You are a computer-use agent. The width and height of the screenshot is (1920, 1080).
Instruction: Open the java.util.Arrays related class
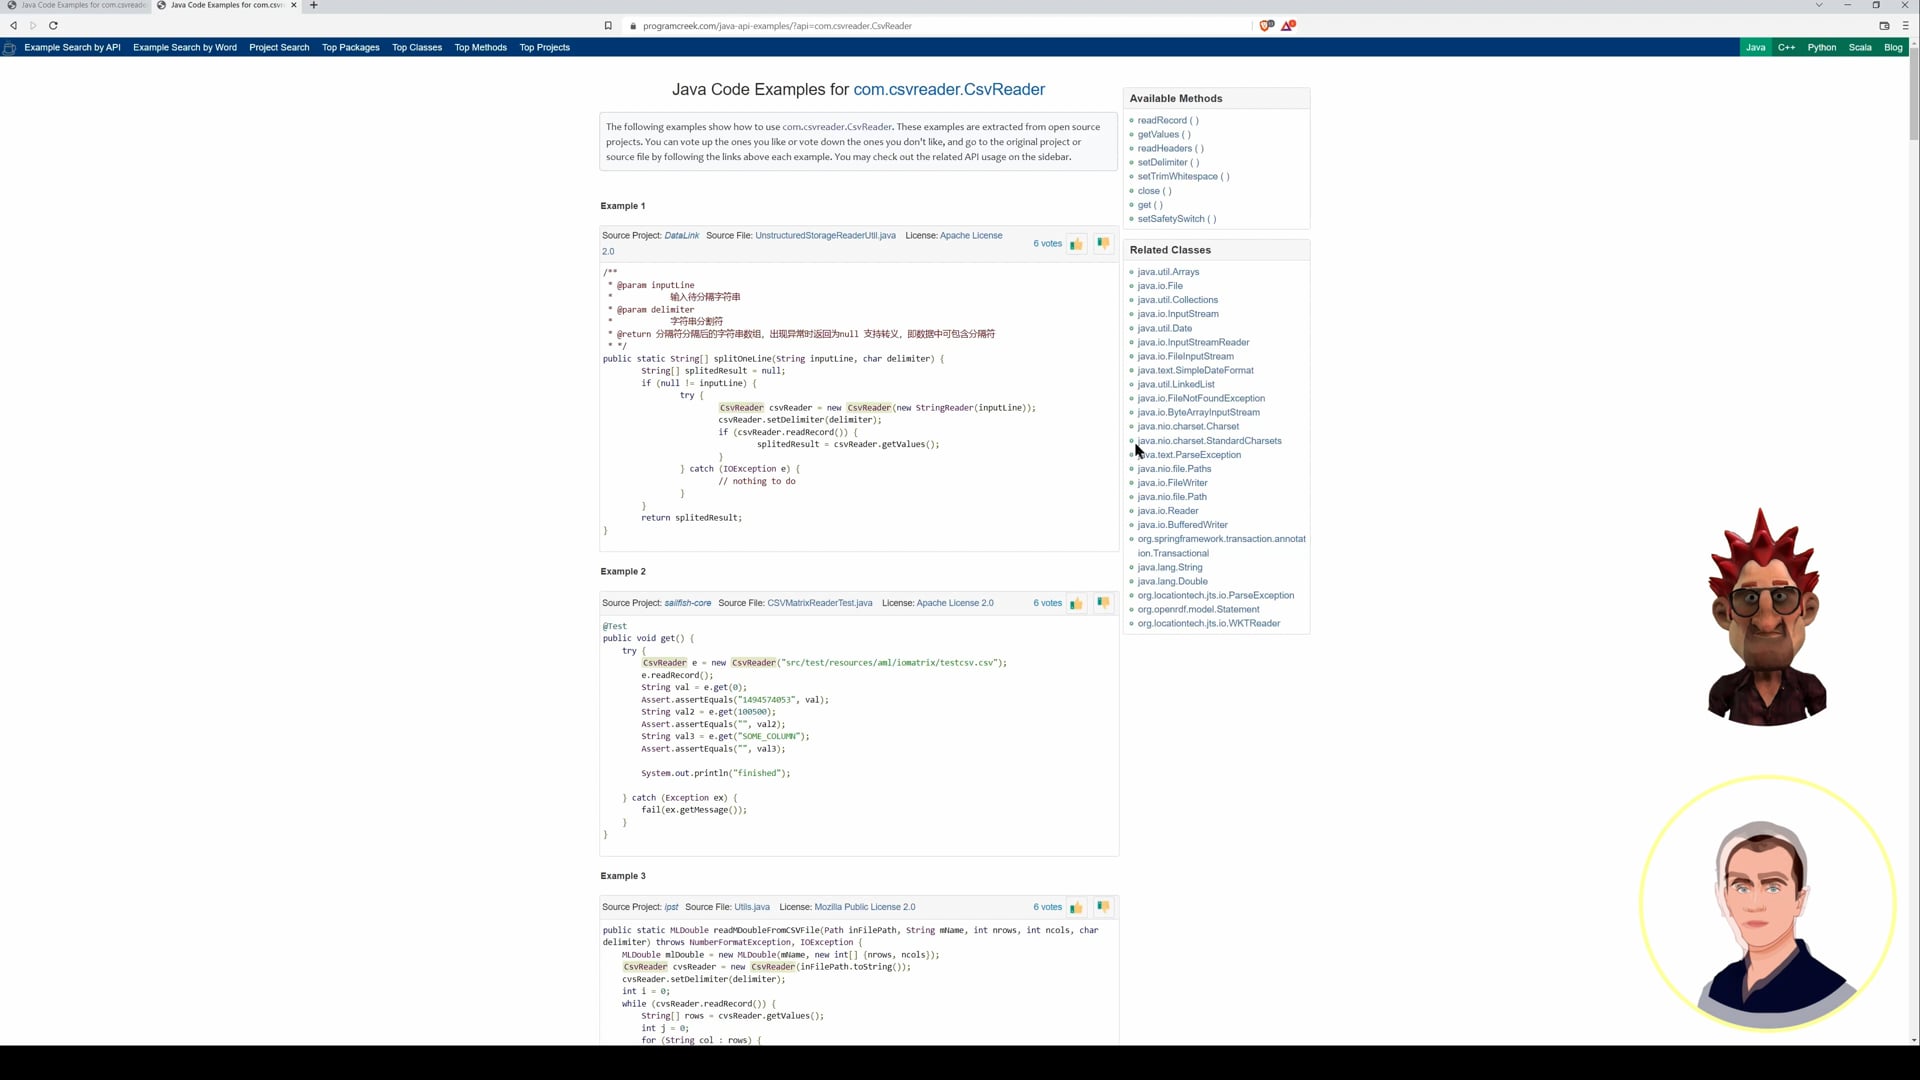coord(1168,272)
